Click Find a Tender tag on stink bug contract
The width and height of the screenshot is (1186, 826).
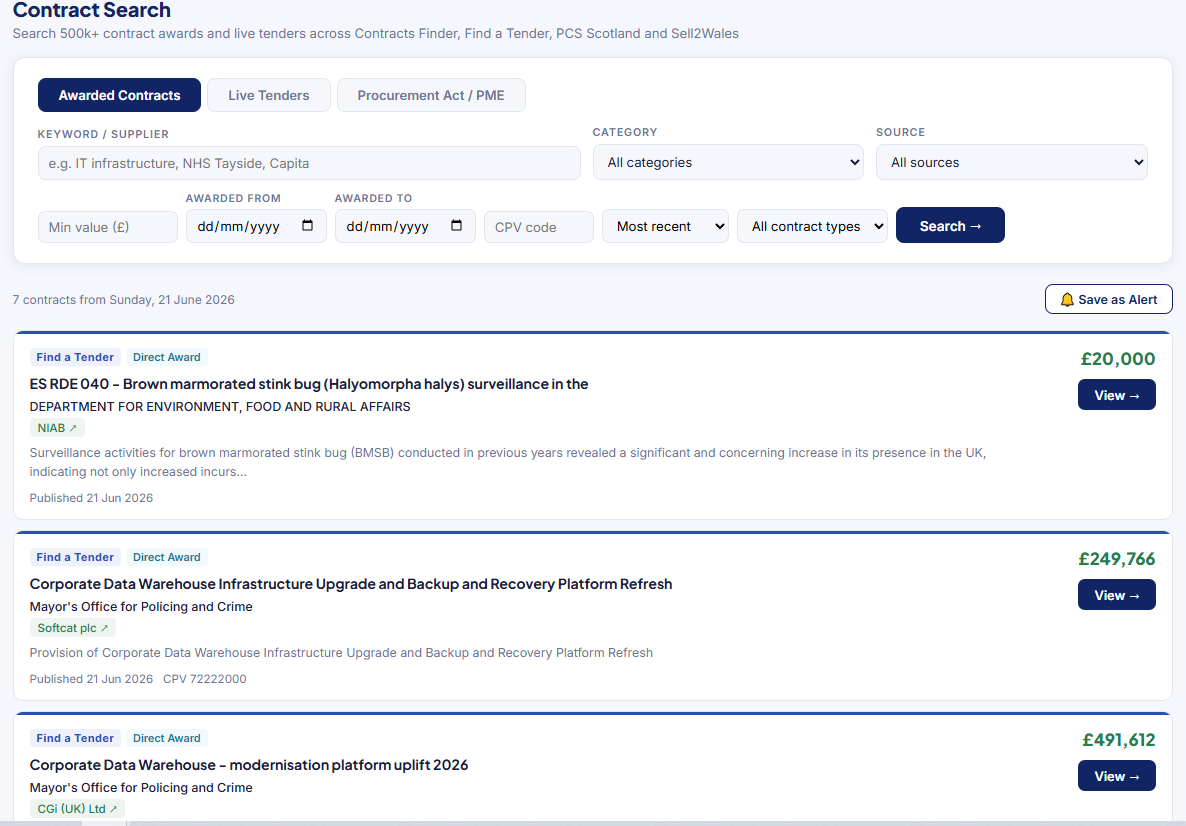(75, 357)
